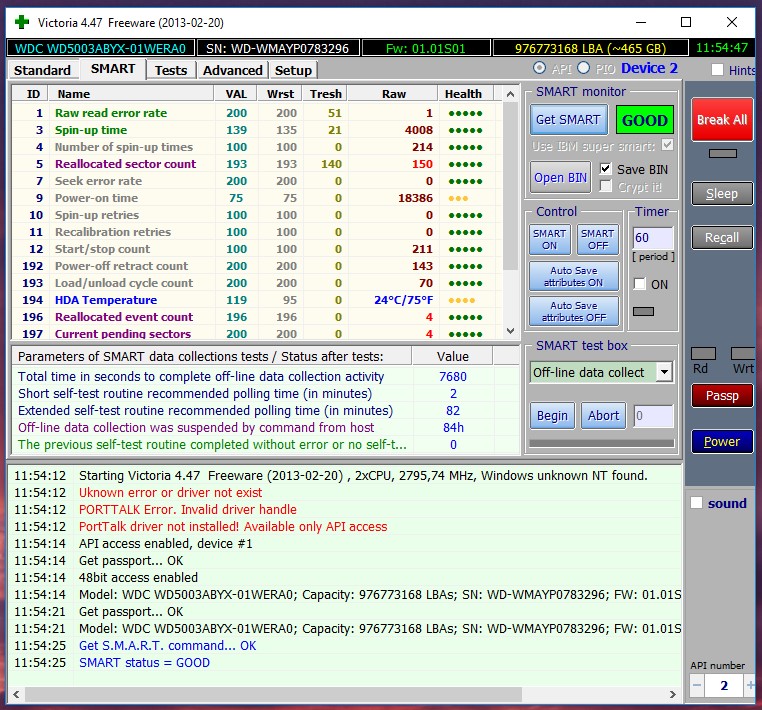Decrease API number with minus button
Screen dimensions: 762x710
tap(697, 686)
